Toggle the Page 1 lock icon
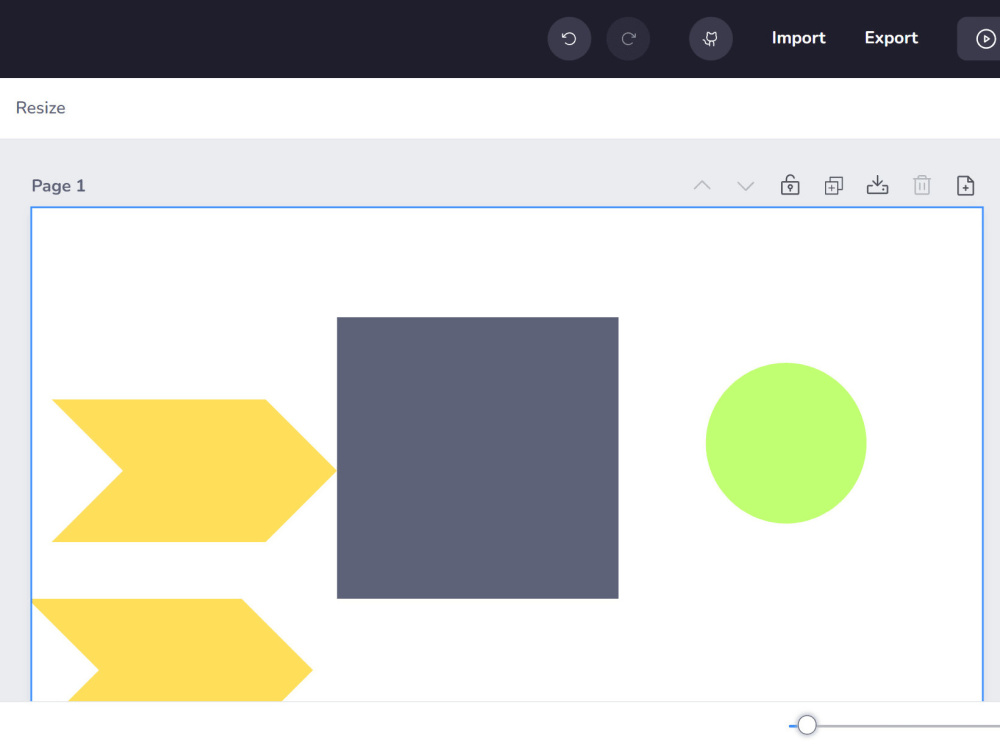This screenshot has height=750, width=1000. [x=790, y=185]
